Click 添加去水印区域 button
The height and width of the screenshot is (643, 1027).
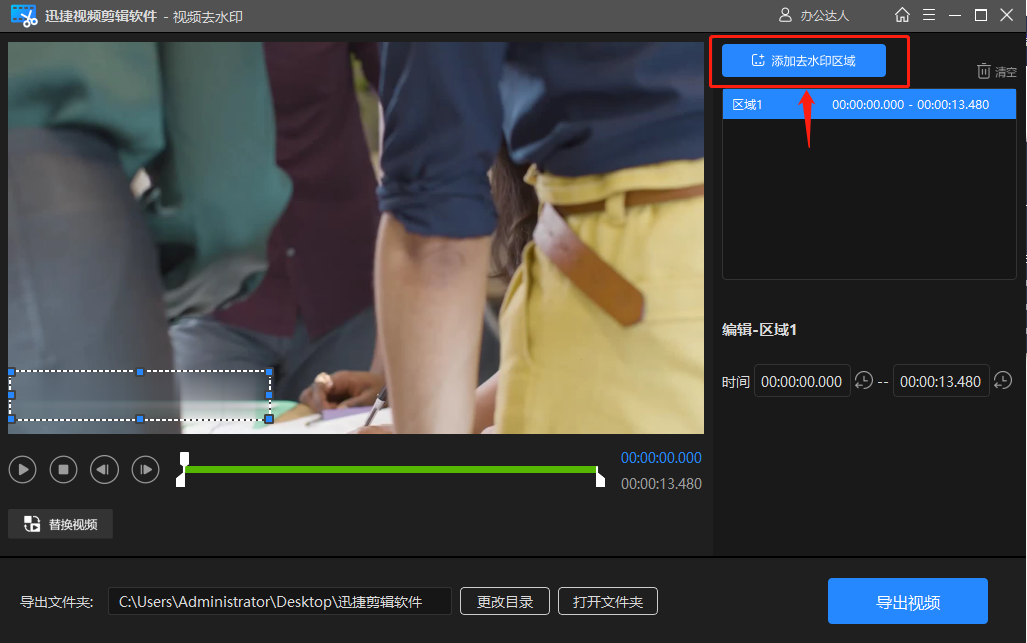pyautogui.click(x=804, y=61)
